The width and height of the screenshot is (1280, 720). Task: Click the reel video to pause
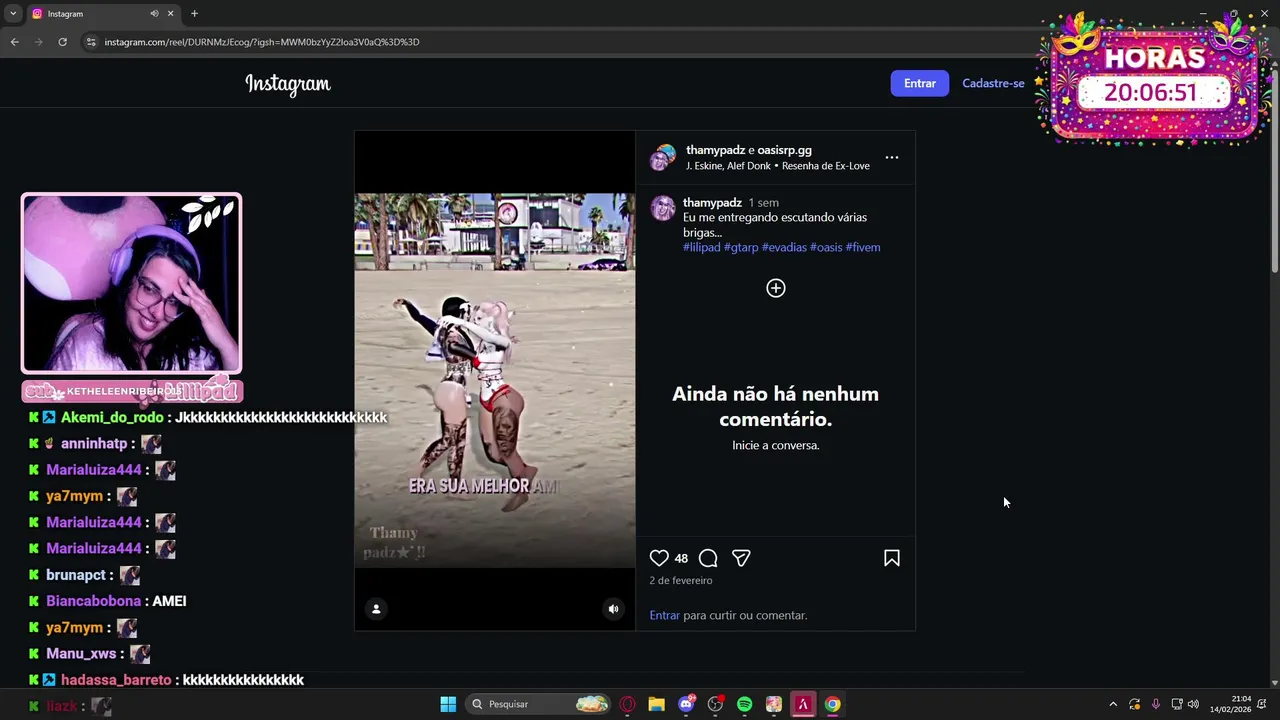[495, 380]
